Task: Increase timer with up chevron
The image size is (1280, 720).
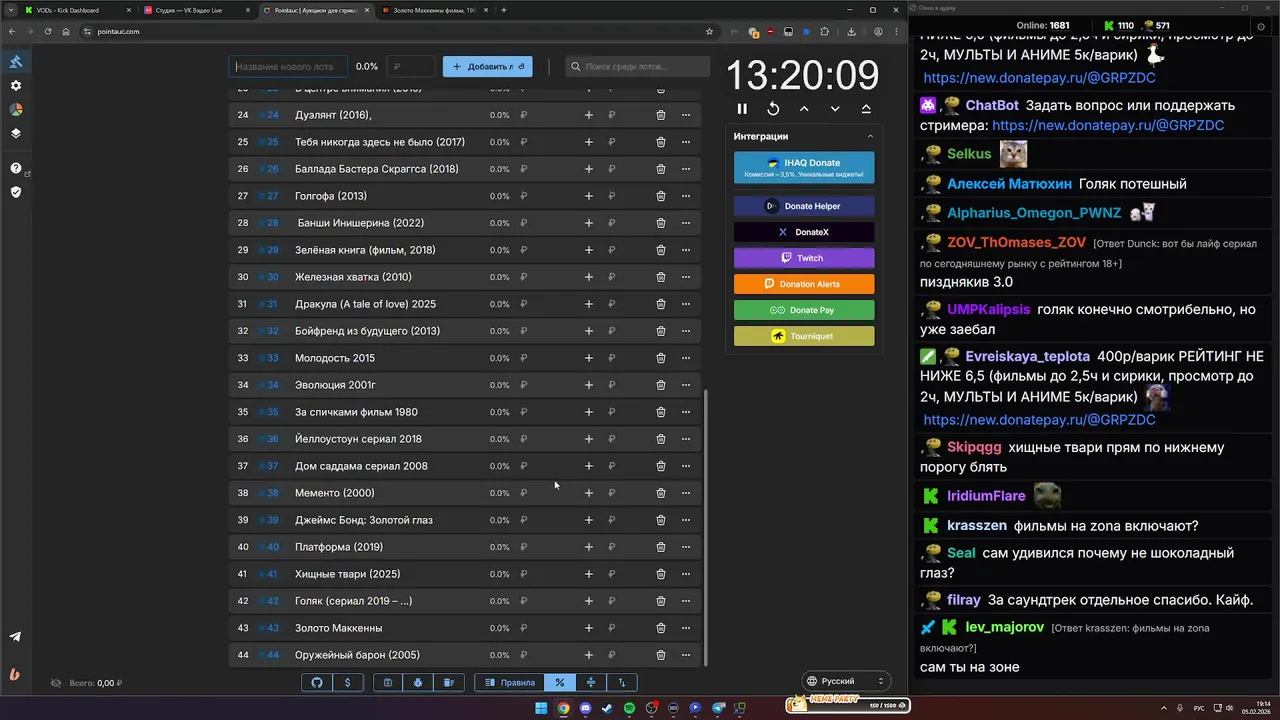Action: click(x=804, y=109)
